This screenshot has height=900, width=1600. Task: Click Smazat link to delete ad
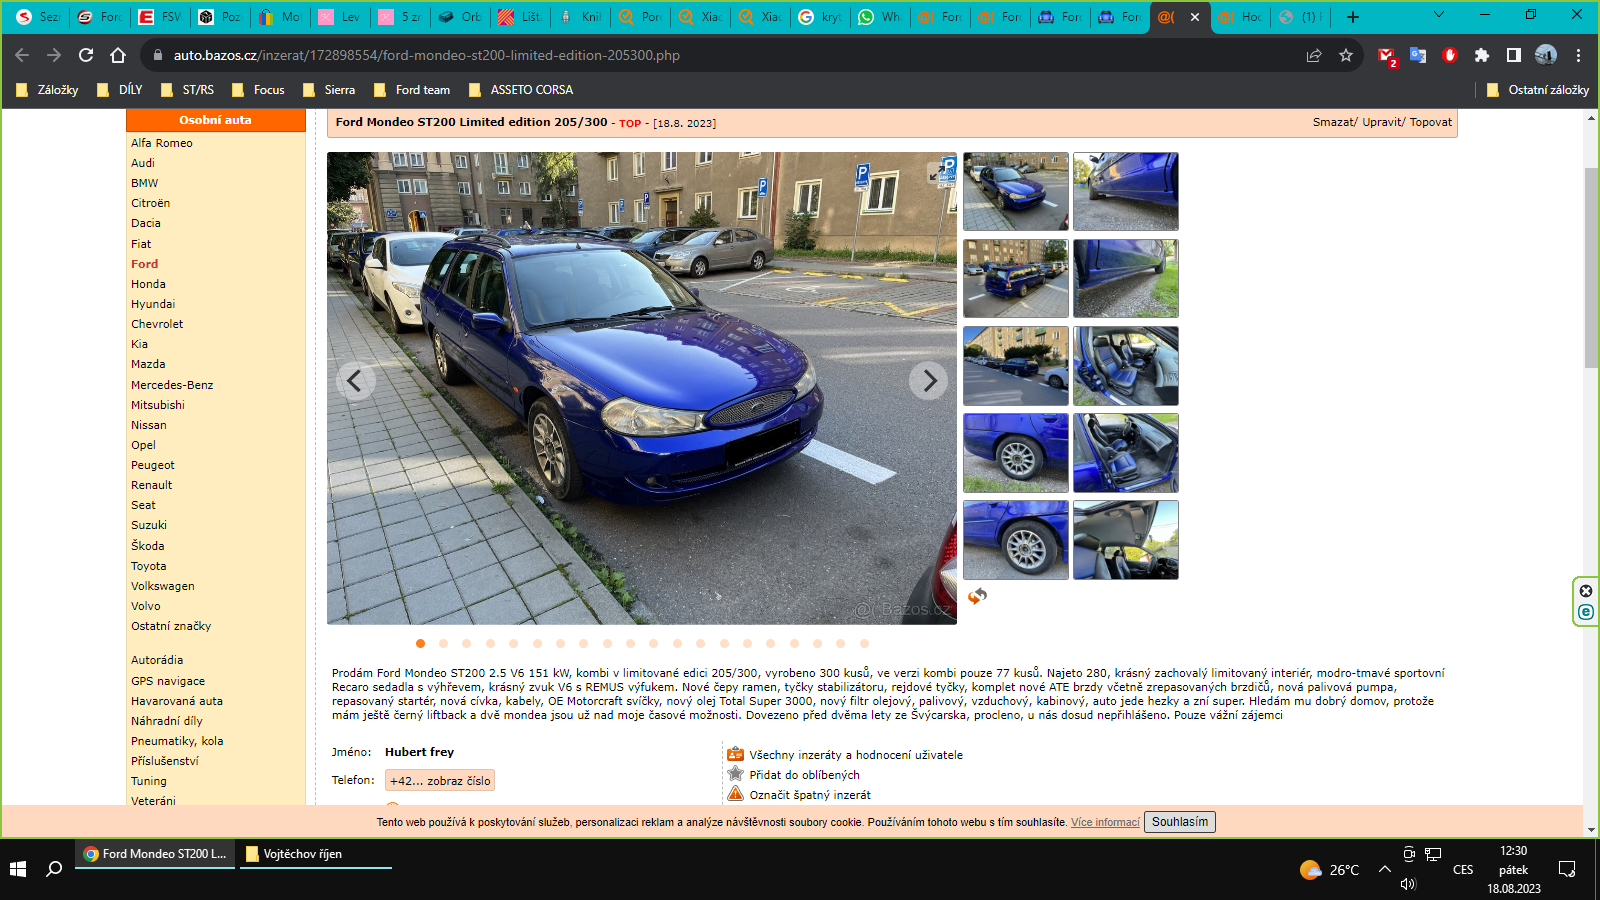point(1335,122)
